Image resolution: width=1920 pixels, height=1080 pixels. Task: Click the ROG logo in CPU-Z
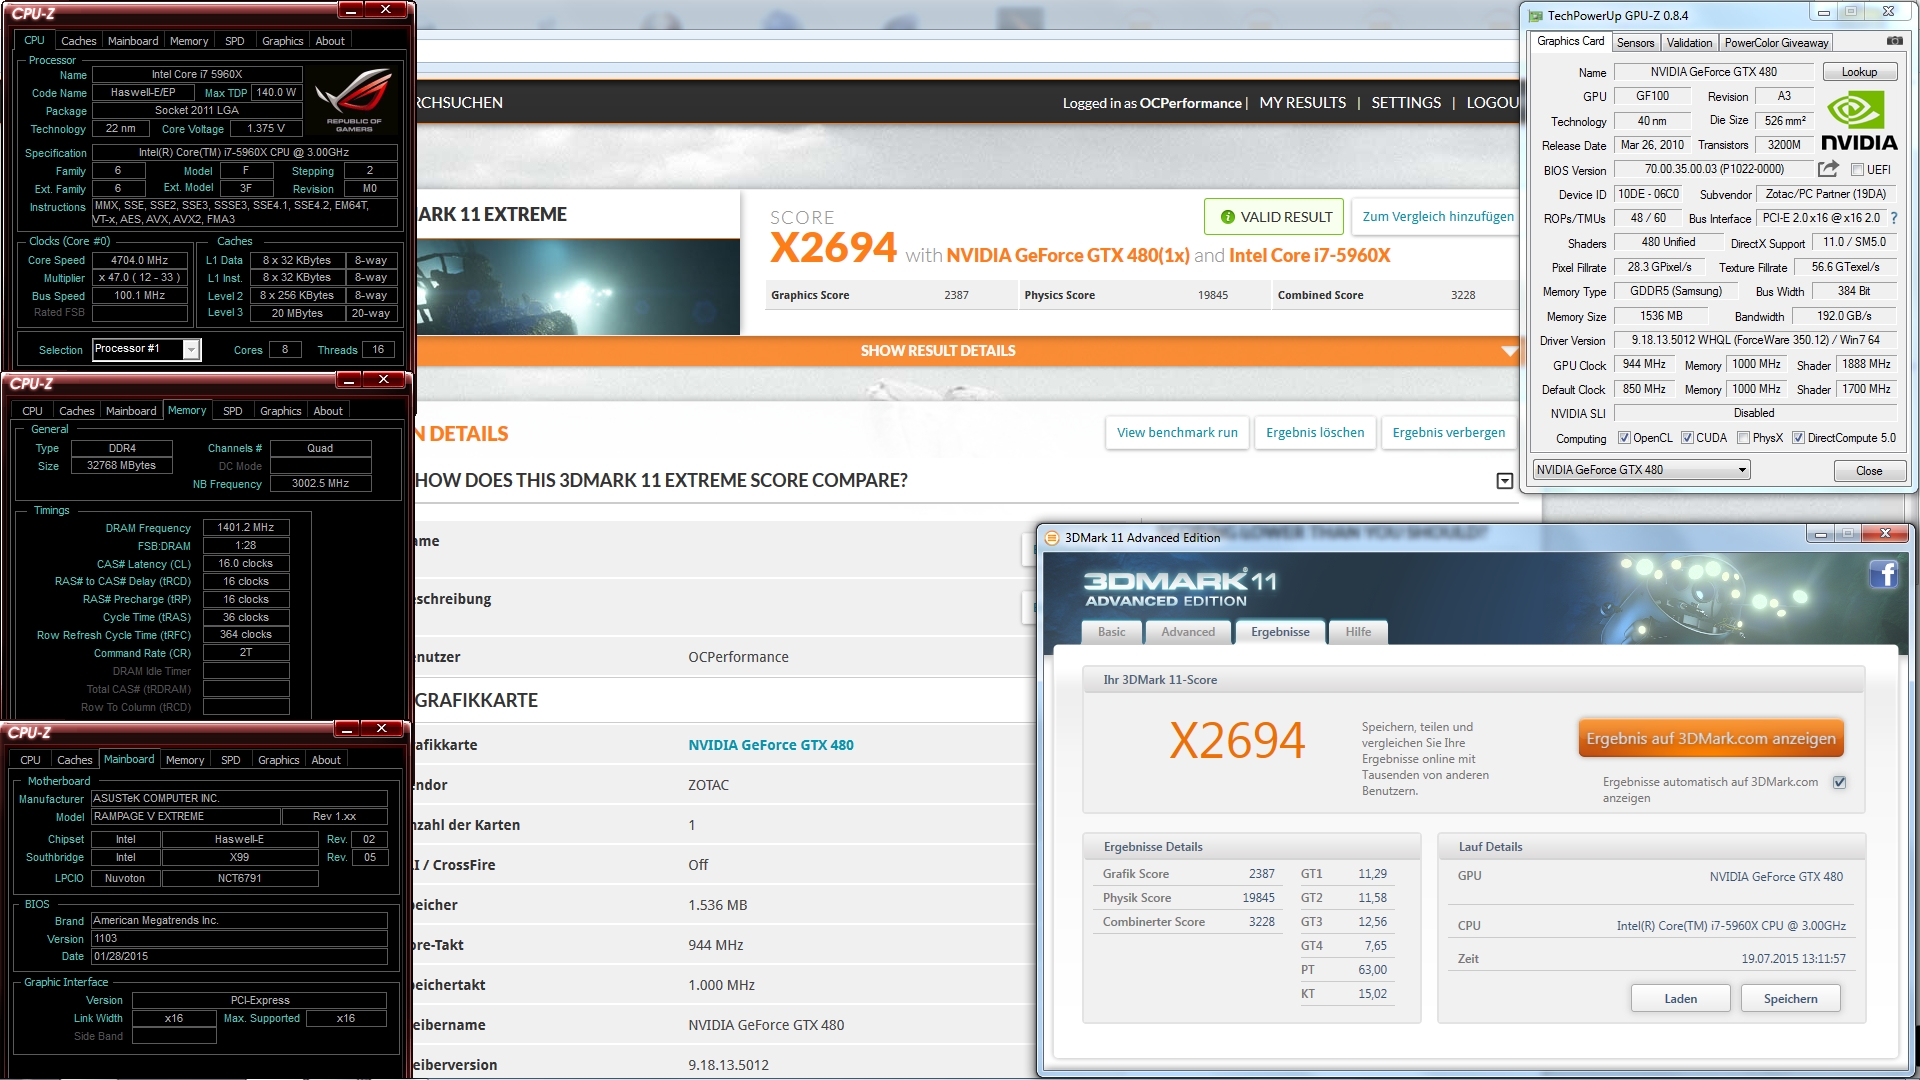(354, 100)
